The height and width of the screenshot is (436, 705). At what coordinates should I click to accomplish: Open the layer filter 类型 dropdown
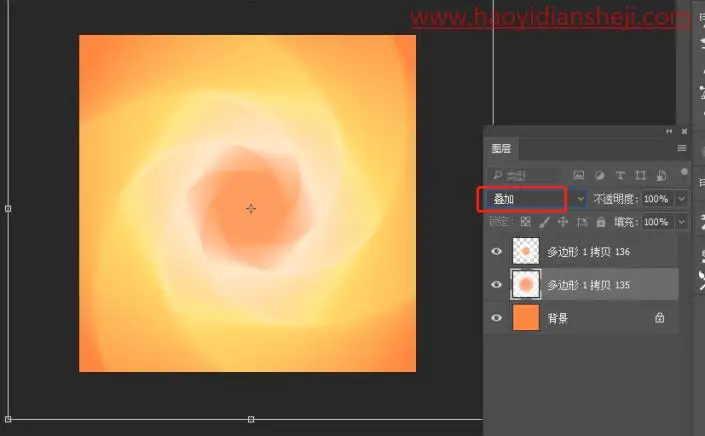tap(524, 175)
